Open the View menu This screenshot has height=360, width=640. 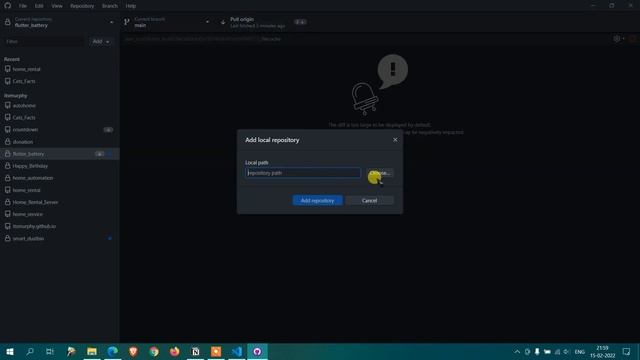[x=57, y=6]
